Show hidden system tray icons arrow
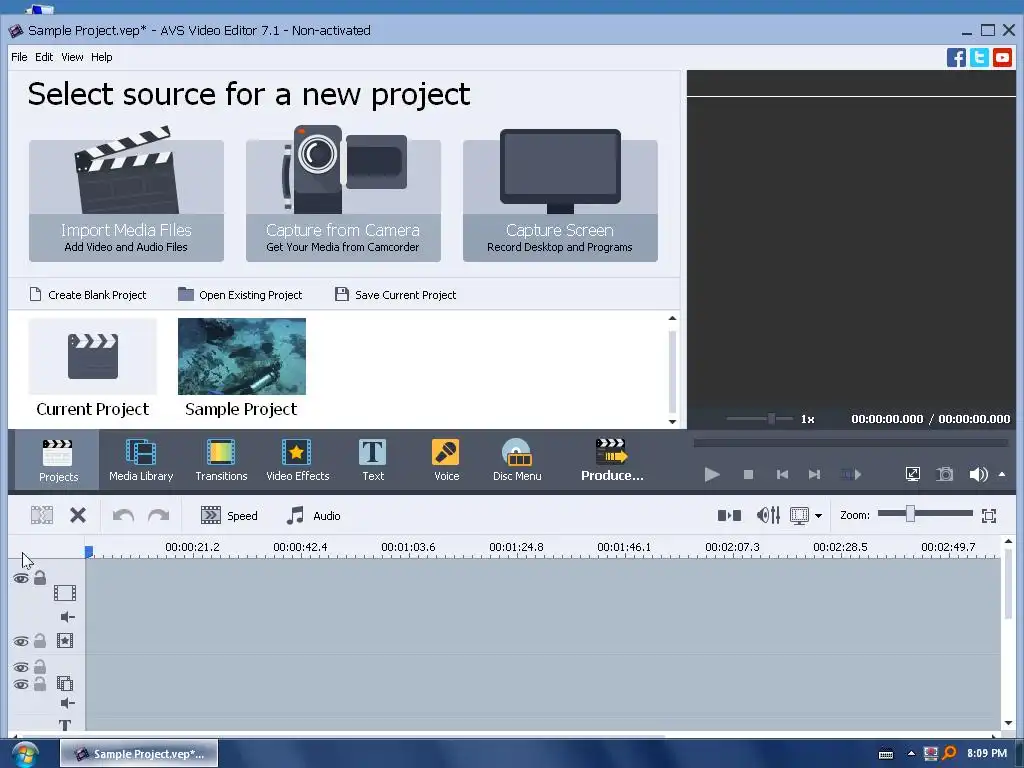Screen dimensions: 1024x768 [911, 754]
